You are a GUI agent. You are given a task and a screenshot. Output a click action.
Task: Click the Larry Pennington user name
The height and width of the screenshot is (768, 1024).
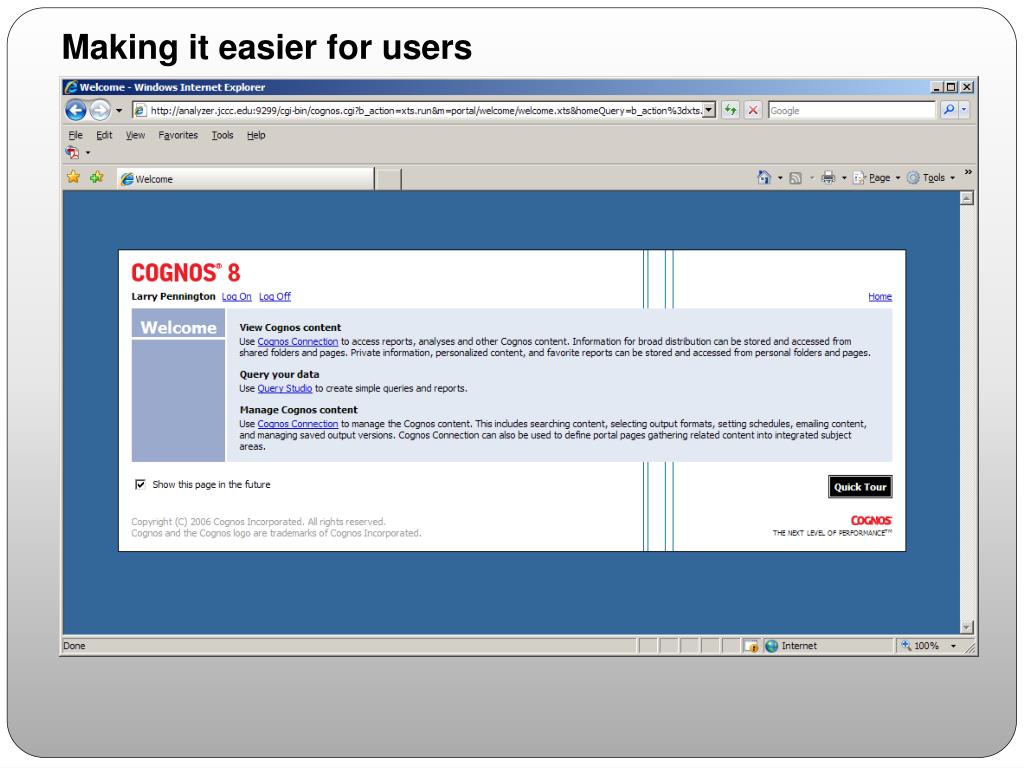click(173, 296)
